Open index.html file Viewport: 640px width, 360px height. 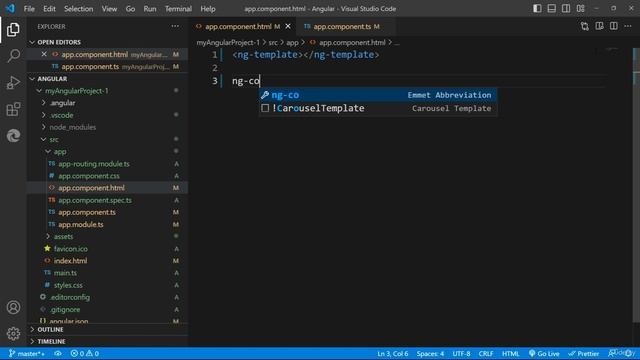click(x=108, y=260)
